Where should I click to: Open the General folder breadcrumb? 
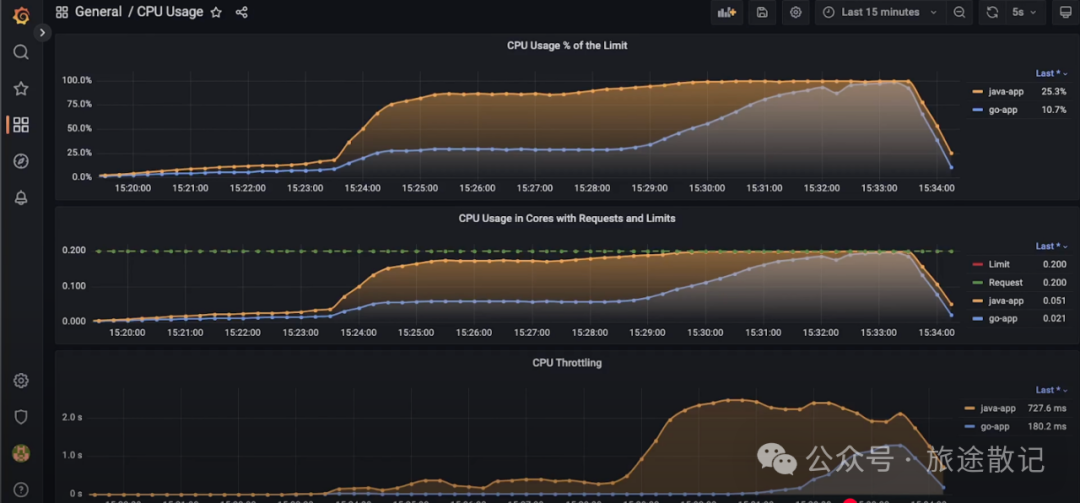(x=98, y=12)
